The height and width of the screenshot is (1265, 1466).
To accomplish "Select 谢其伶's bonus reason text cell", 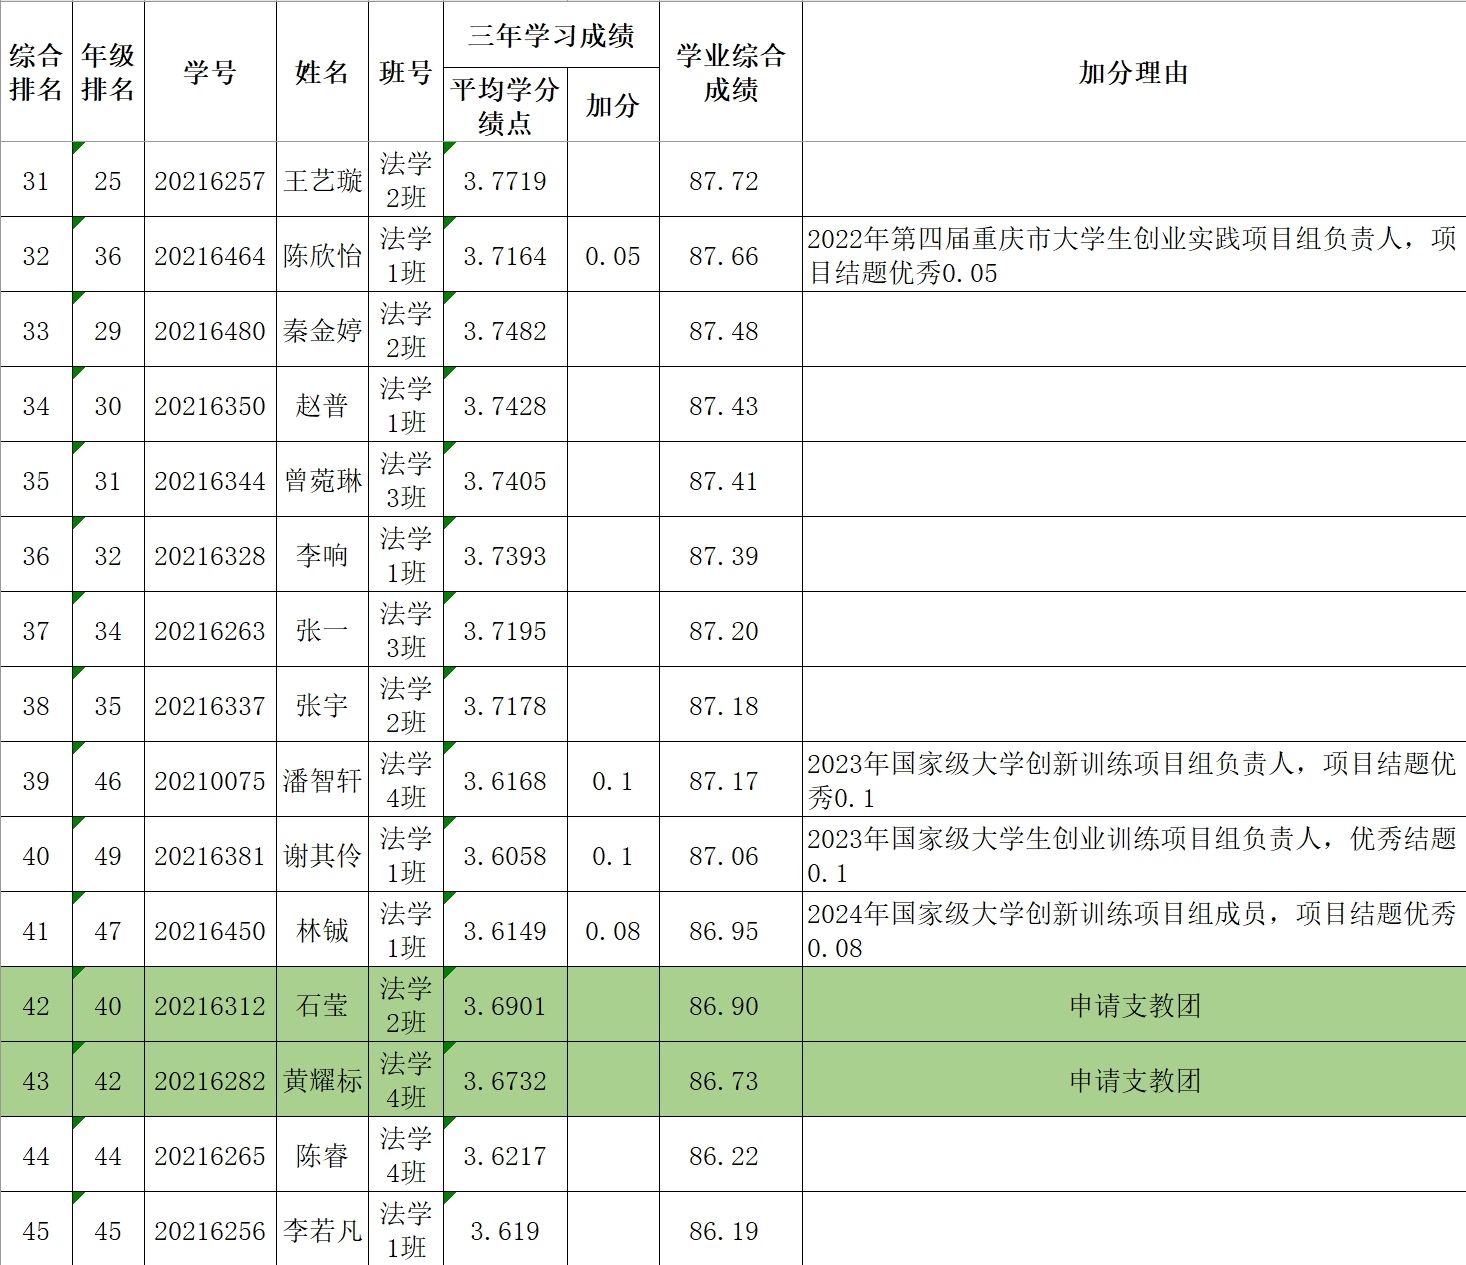I will (1133, 855).
